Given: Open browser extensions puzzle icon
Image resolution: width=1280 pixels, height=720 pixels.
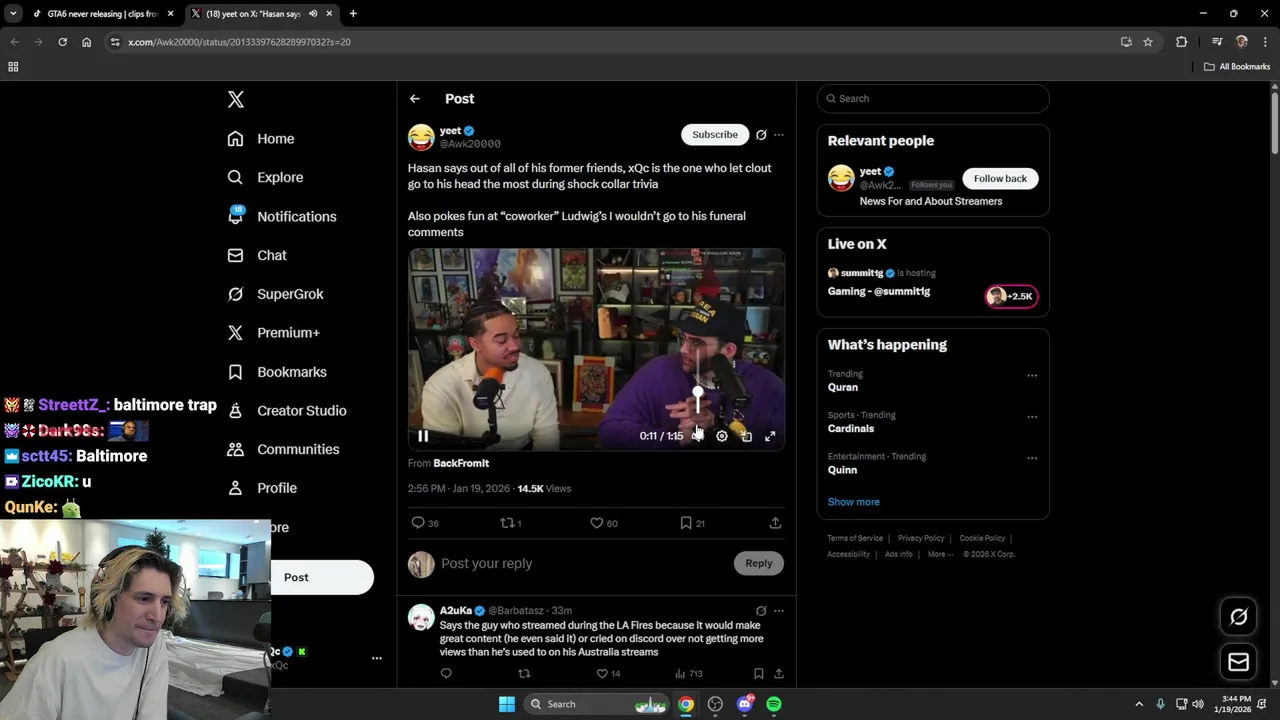Looking at the screenshot, I should coord(1182,42).
